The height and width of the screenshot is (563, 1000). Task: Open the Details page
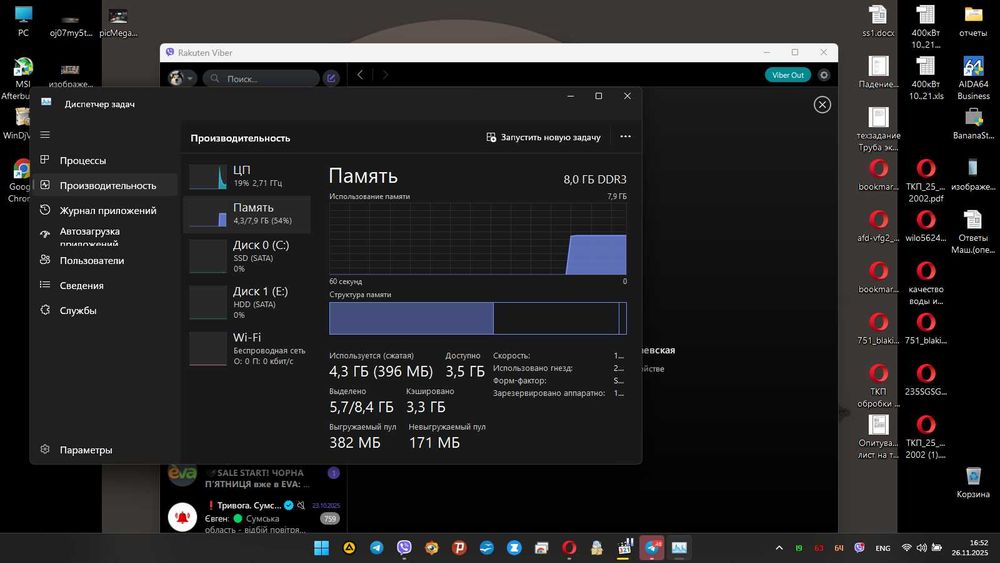click(105, 285)
